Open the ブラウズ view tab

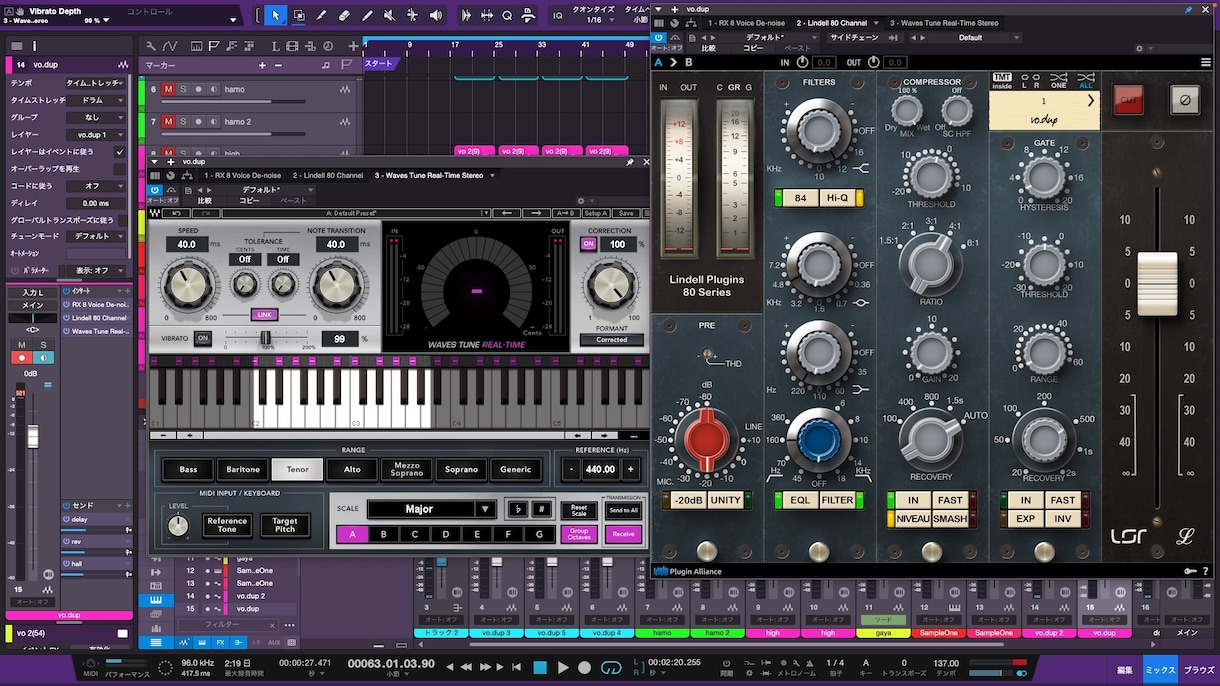coord(1199,670)
